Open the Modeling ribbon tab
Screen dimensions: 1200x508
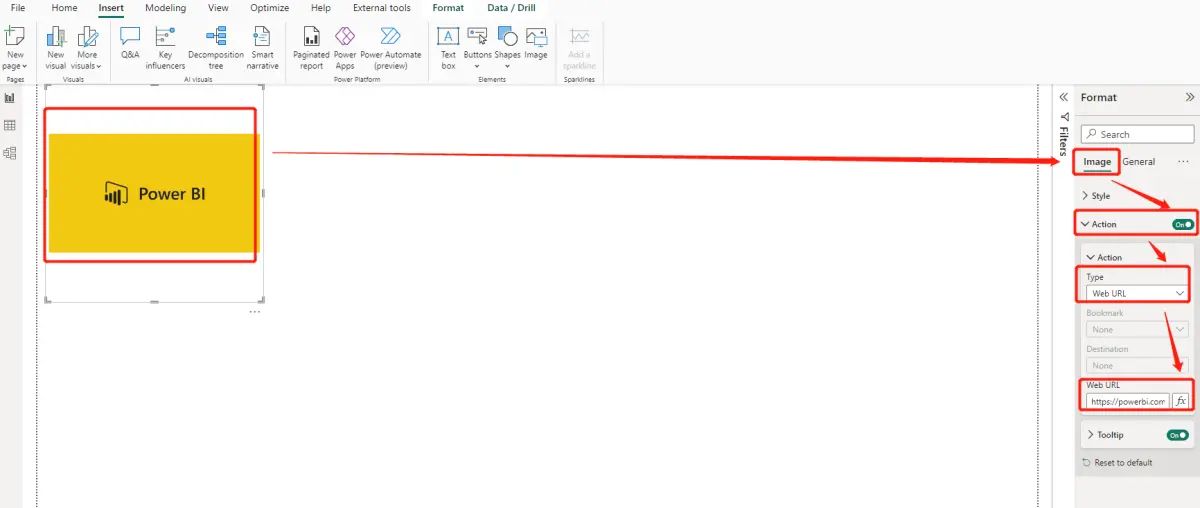pos(165,8)
